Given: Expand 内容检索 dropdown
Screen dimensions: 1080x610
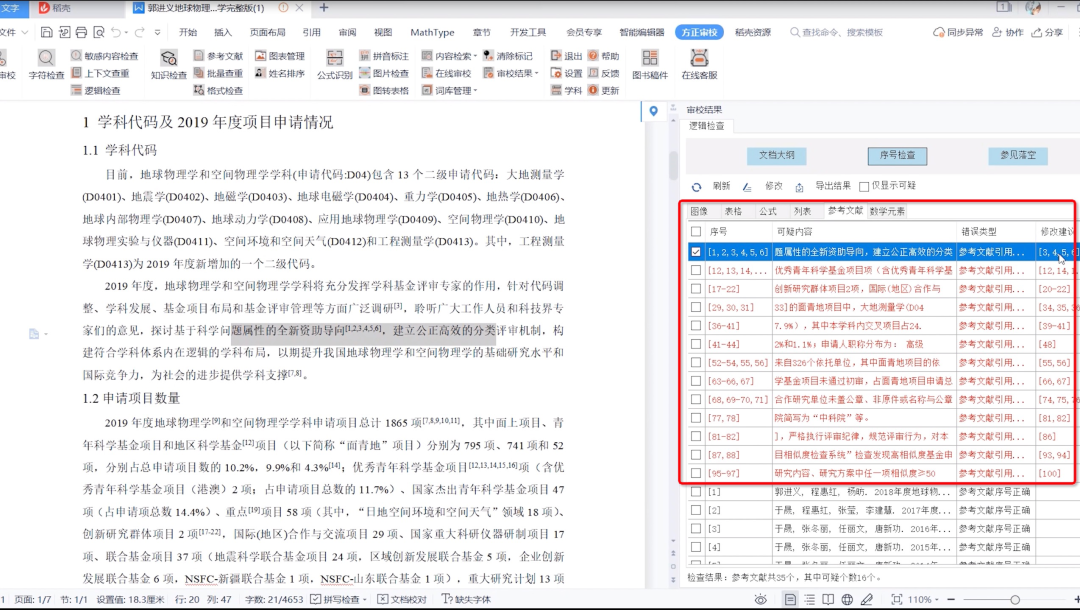Looking at the screenshot, I should (x=475, y=56).
